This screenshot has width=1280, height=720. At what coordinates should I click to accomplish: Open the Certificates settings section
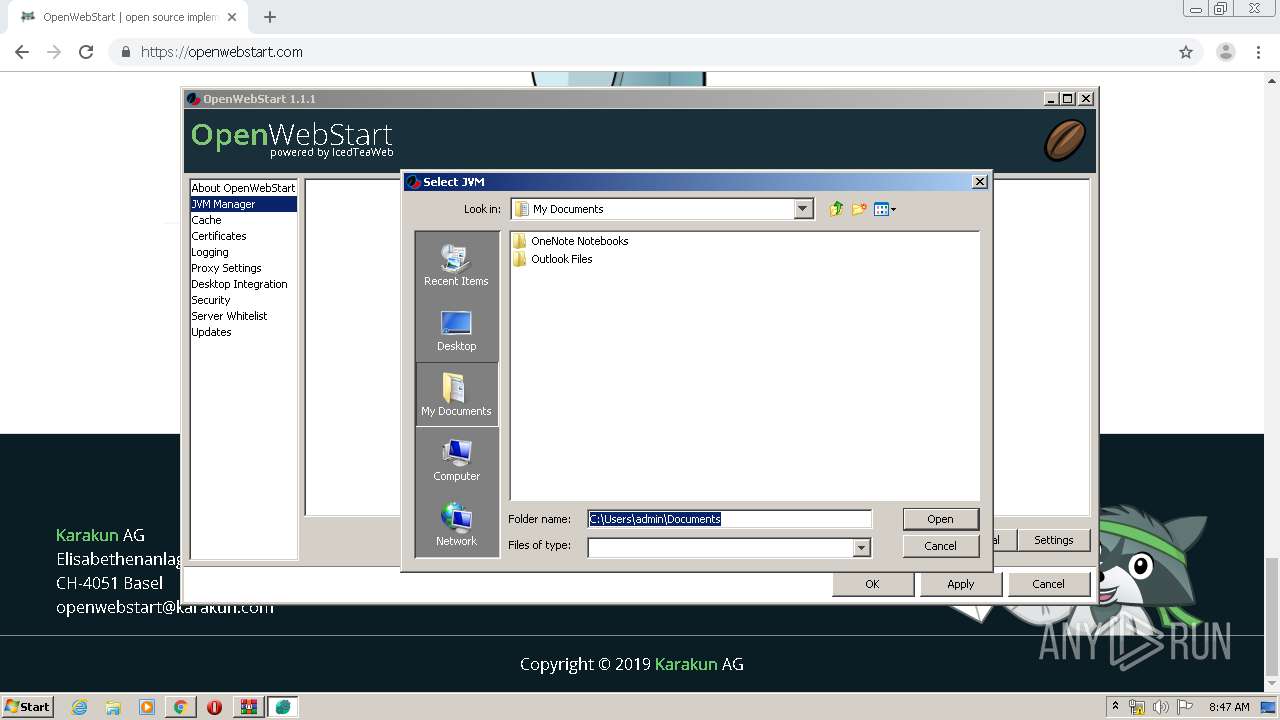coord(243,236)
